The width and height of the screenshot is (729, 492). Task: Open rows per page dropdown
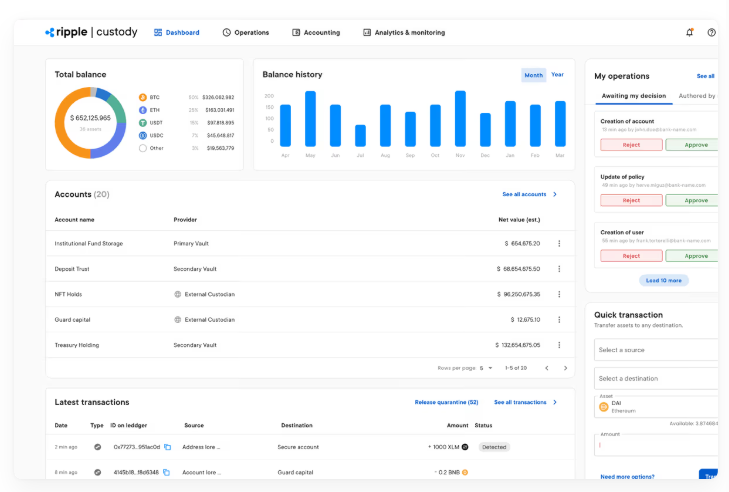coord(486,368)
